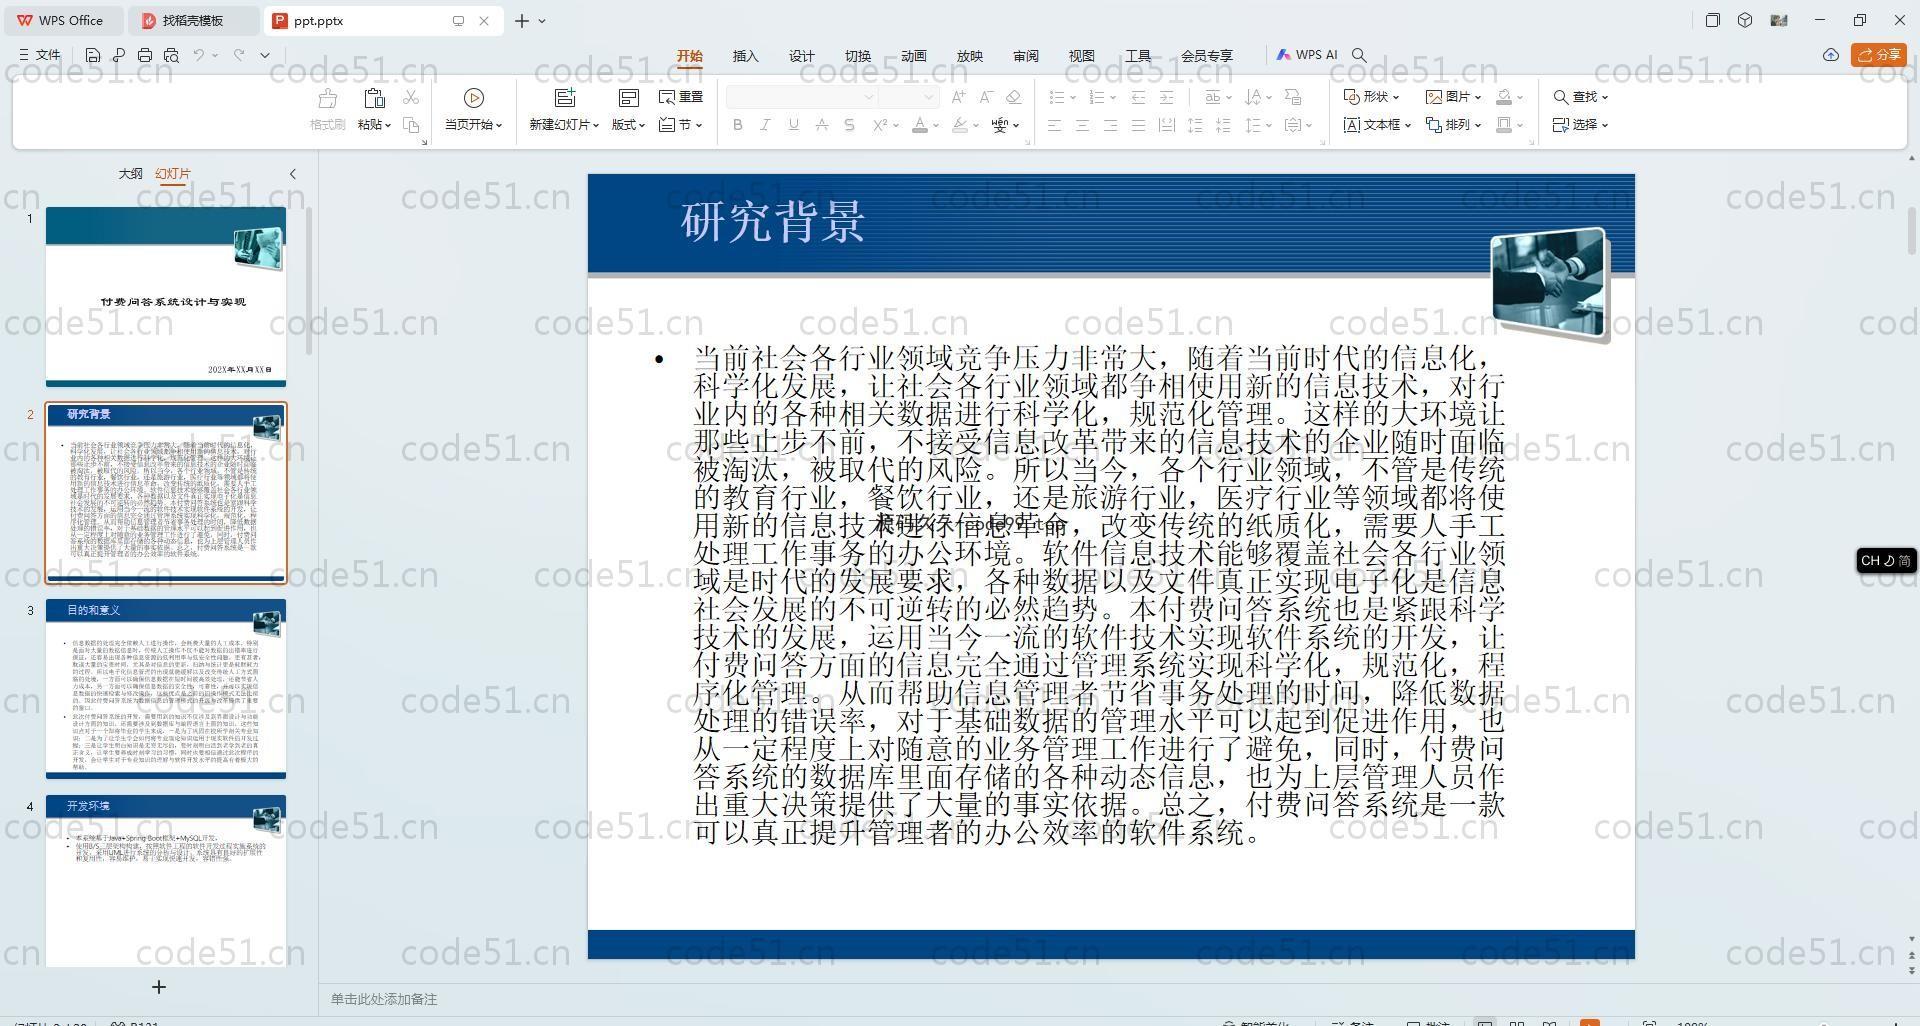Click the Redo arrow icon
The image size is (1920, 1026).
point(239,55)
